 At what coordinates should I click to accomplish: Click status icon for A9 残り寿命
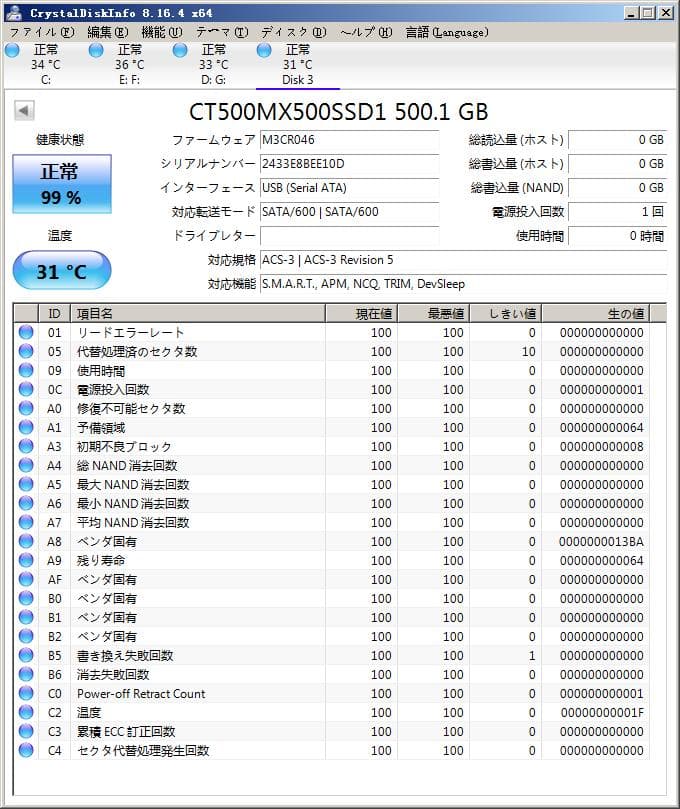[x=26, y=560]
